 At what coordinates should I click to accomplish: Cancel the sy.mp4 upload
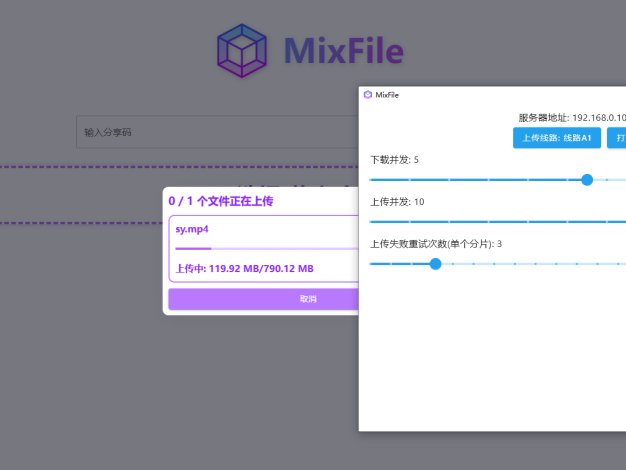263,299
